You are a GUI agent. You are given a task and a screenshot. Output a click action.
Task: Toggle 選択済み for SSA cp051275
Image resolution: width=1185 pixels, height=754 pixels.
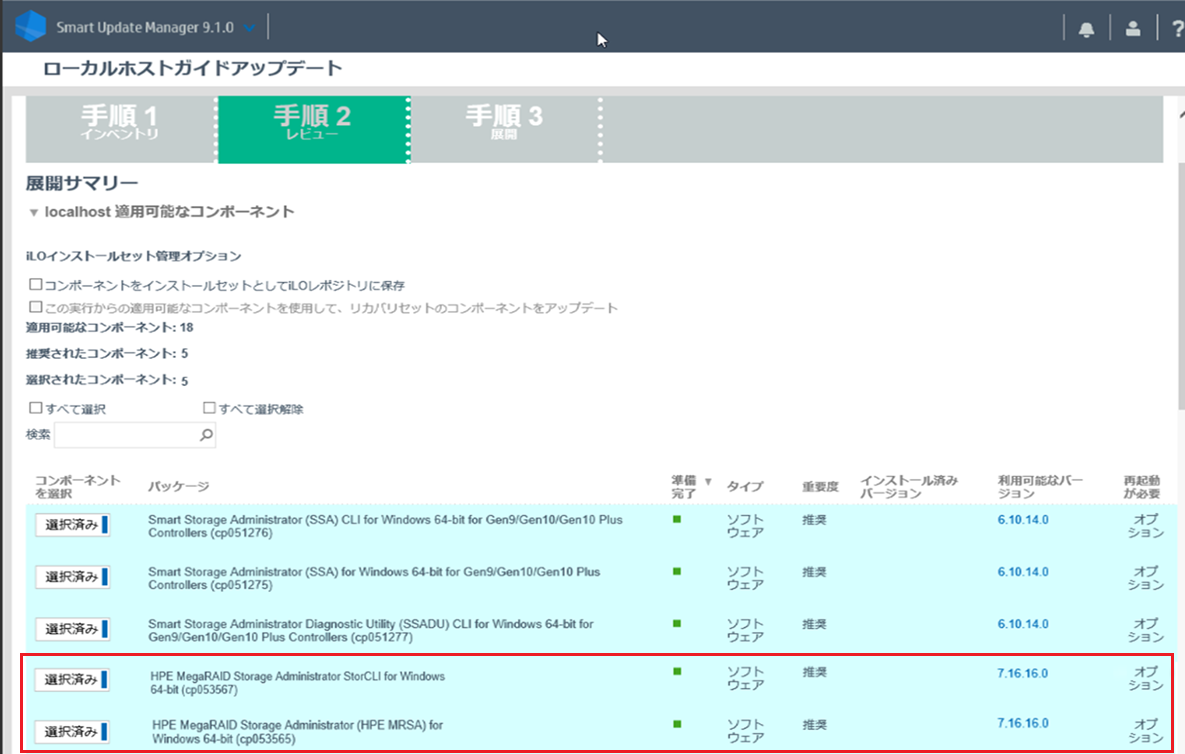(x=73, y=576)
